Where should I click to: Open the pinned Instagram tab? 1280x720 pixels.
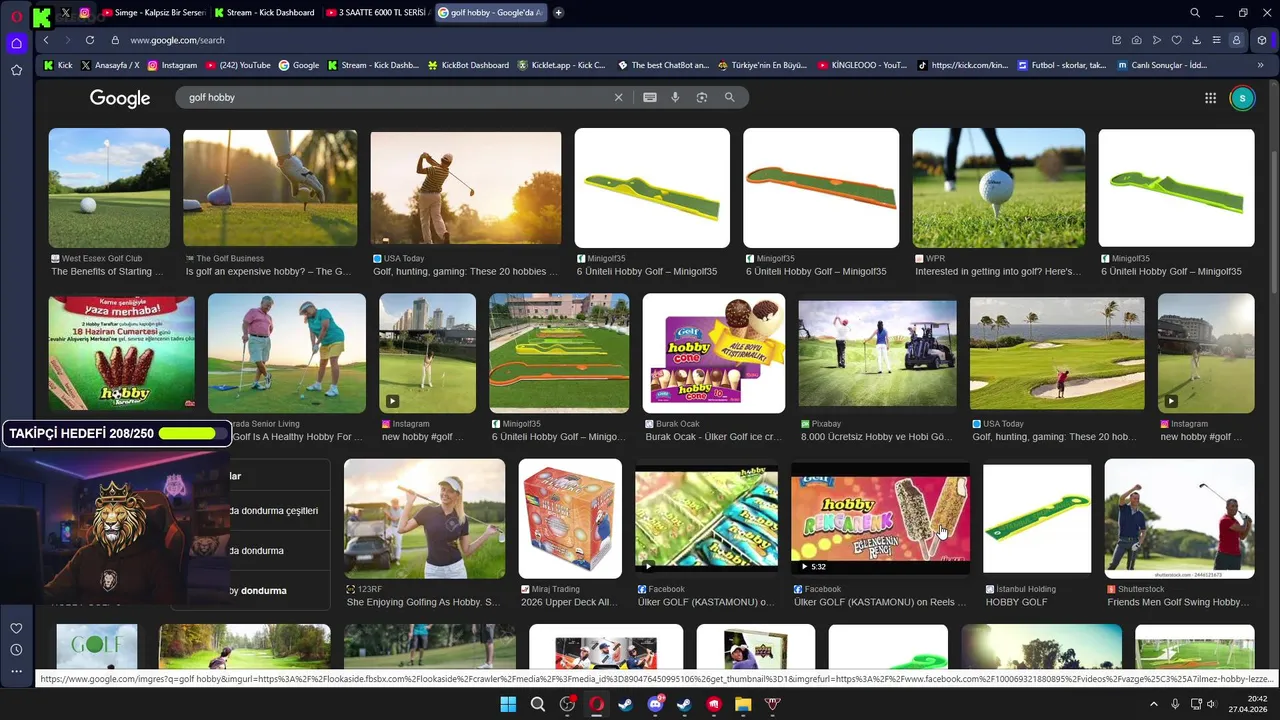pyautogui.click(x=84, y=13)
